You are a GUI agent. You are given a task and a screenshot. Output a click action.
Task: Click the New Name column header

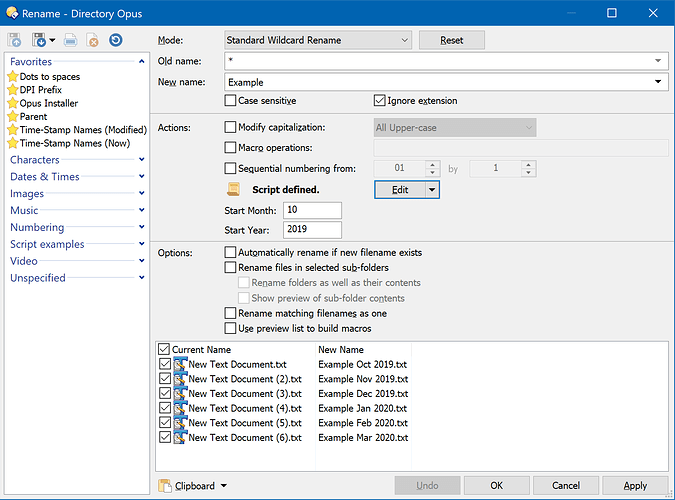(341, 350)
